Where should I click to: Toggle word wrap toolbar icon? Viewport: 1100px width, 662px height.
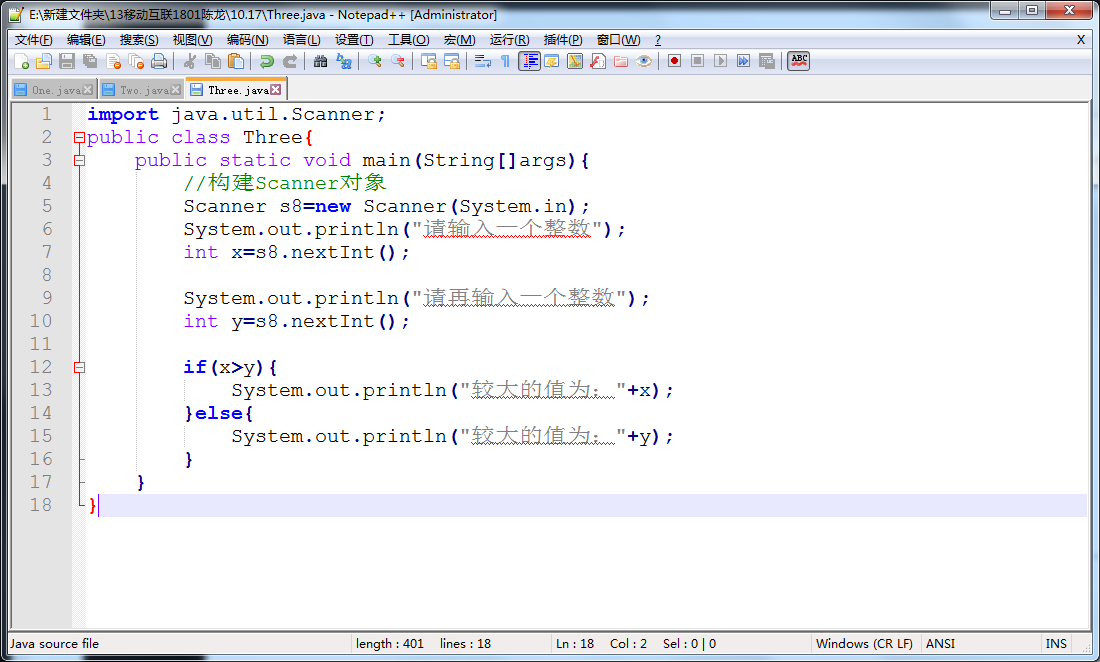pyautogui.click(x=483, y=62)
